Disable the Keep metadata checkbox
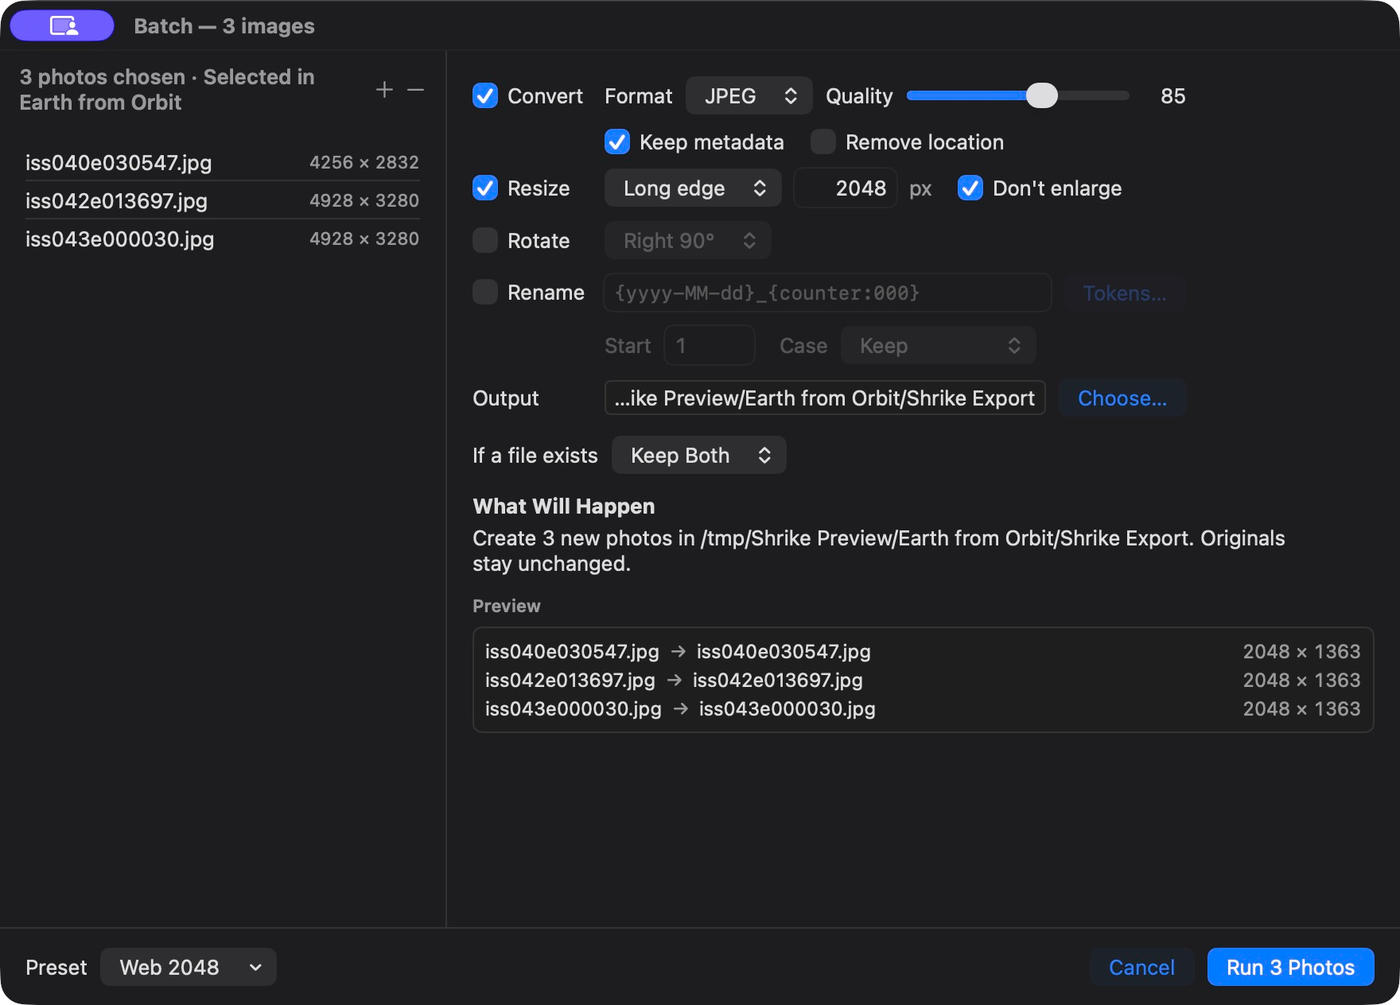The image size is (1400, 1005). point(617,142)
